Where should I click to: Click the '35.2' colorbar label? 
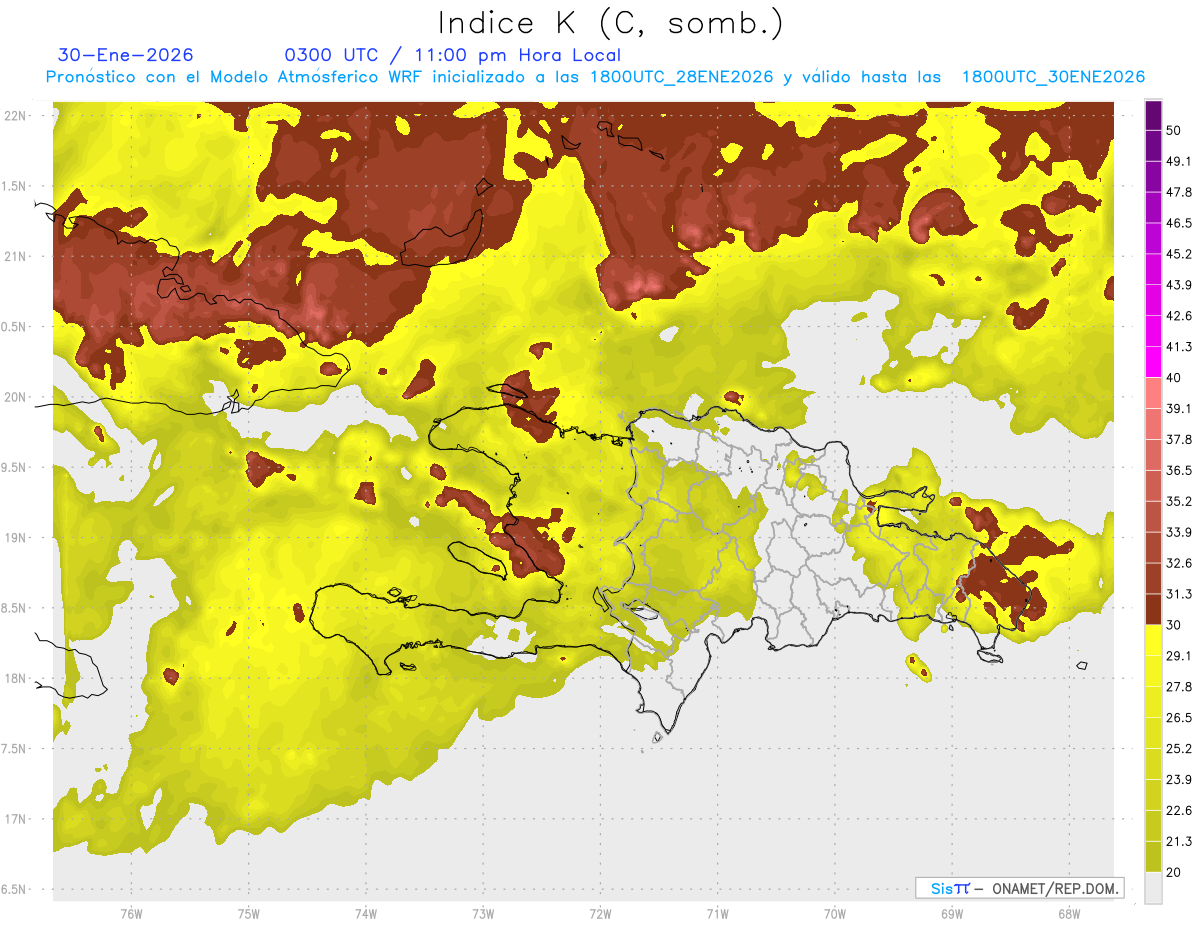coord(1179,501)
